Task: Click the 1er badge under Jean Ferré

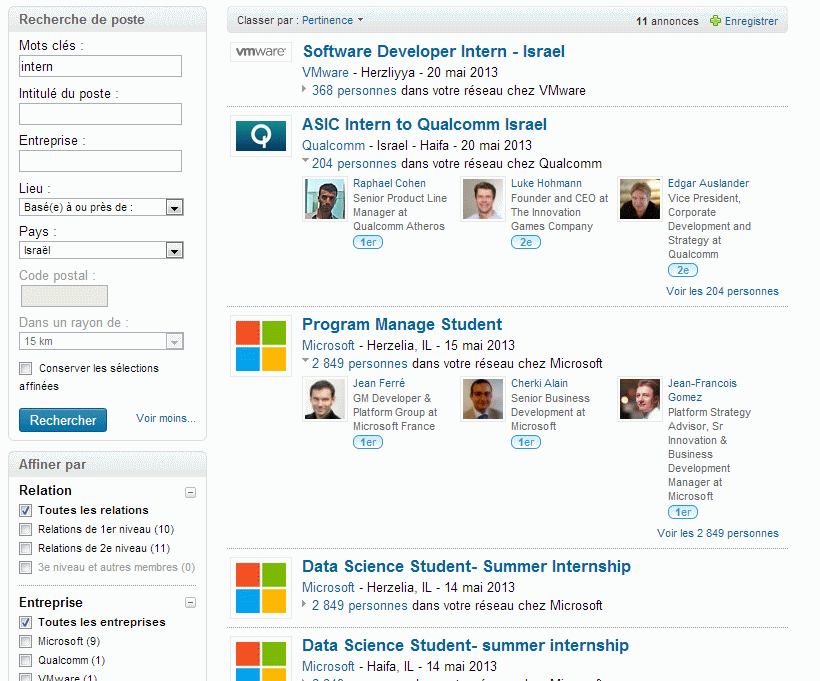Action: pyautogui.click(x=368, y=442)
